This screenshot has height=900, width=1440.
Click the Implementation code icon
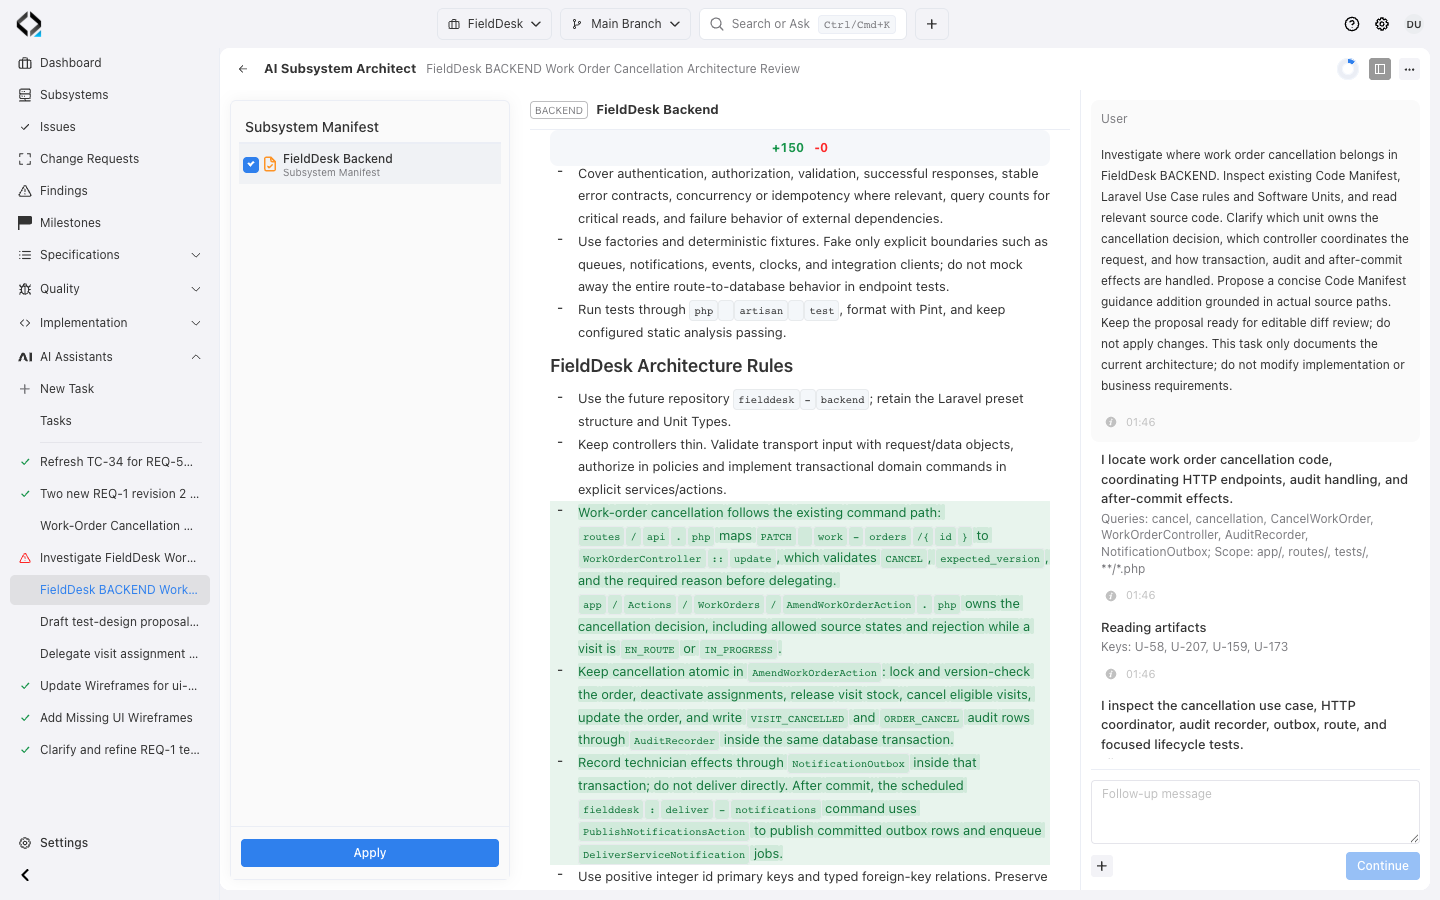coord(25,323)
